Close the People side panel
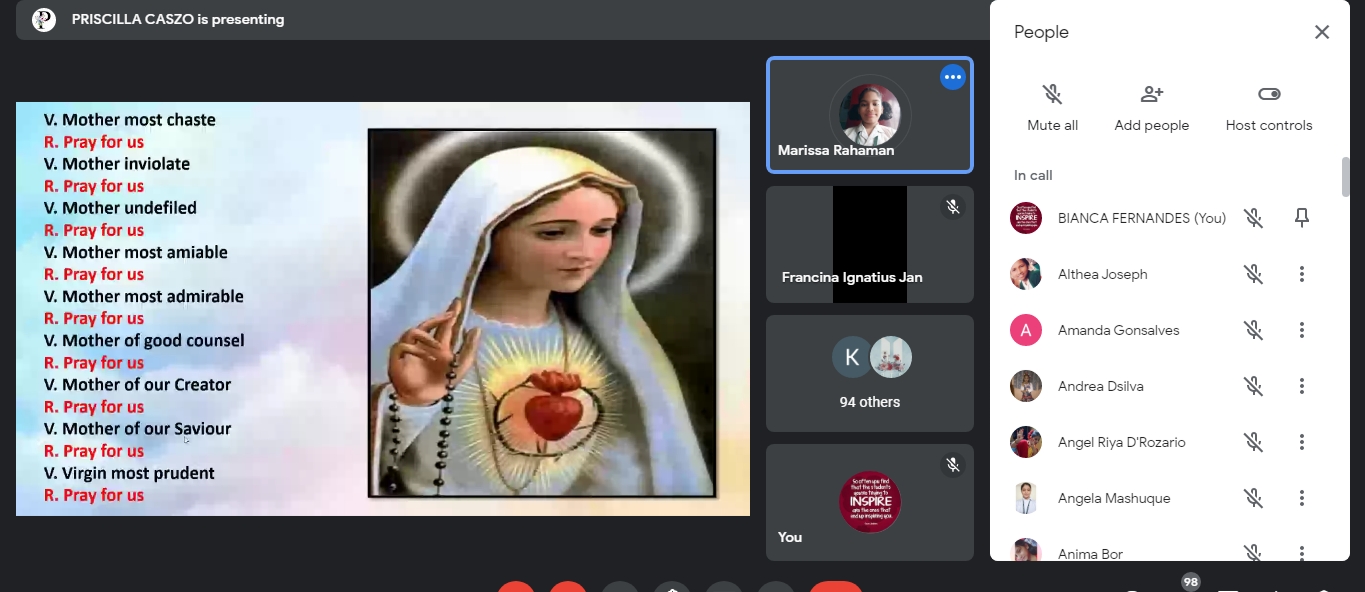Viewport: 1365px width, 592px height. [x=1322, y=32]
